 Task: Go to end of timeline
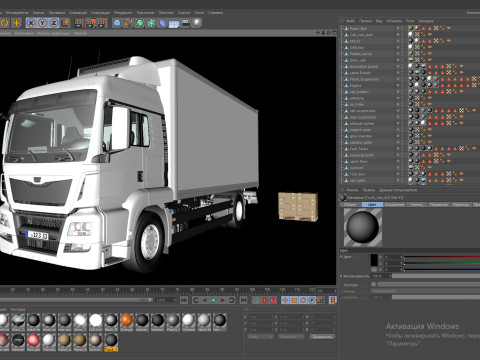tap(244, 300)
